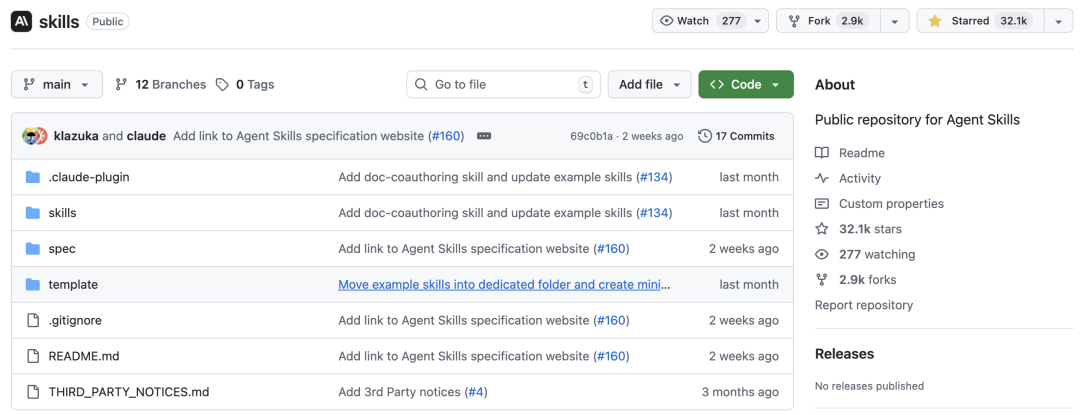Open the THIRD_PARTY_NOTICES.md file
The image size is (1080, 415).
tap(128, 392)
